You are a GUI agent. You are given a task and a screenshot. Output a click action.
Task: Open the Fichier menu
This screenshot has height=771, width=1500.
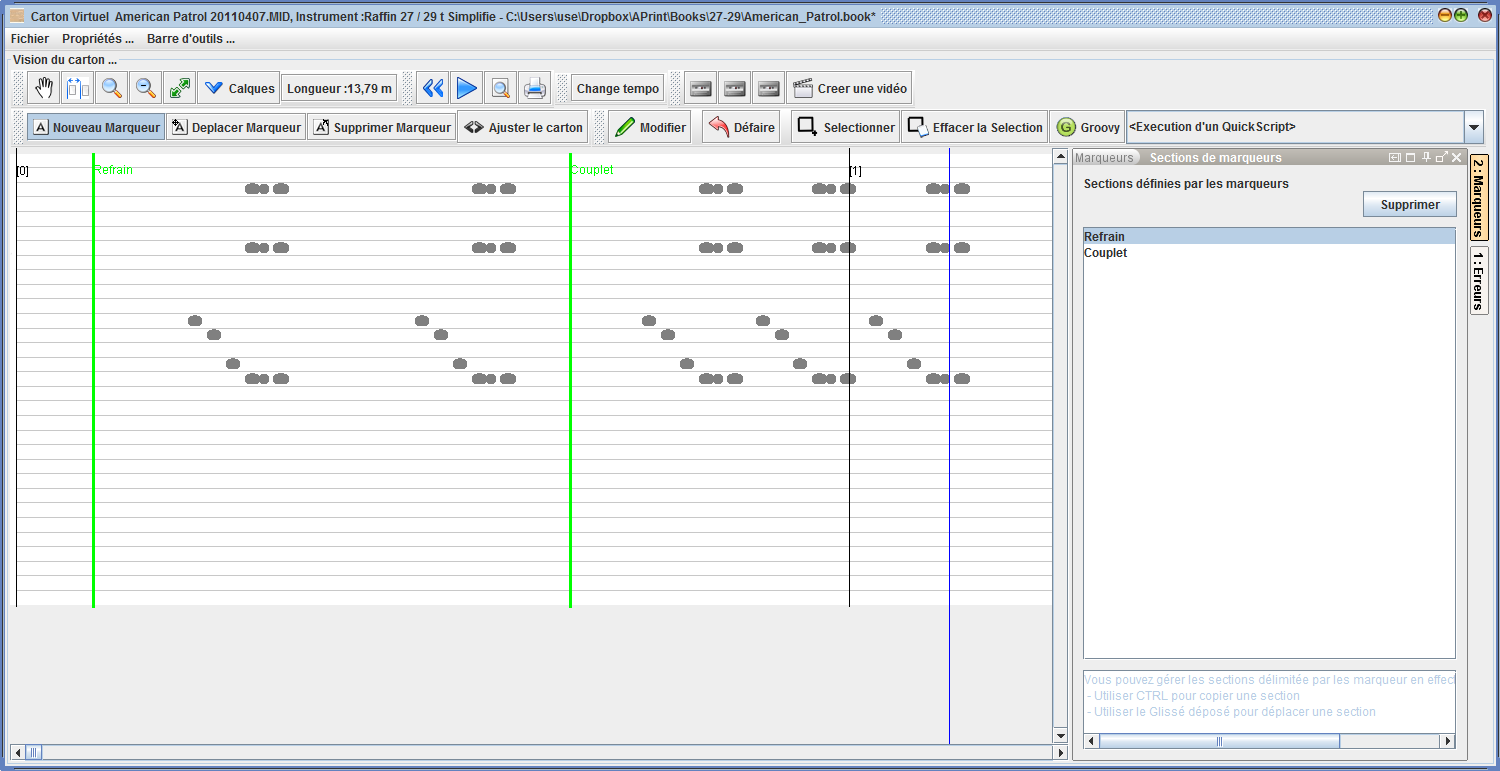point(29,39)
